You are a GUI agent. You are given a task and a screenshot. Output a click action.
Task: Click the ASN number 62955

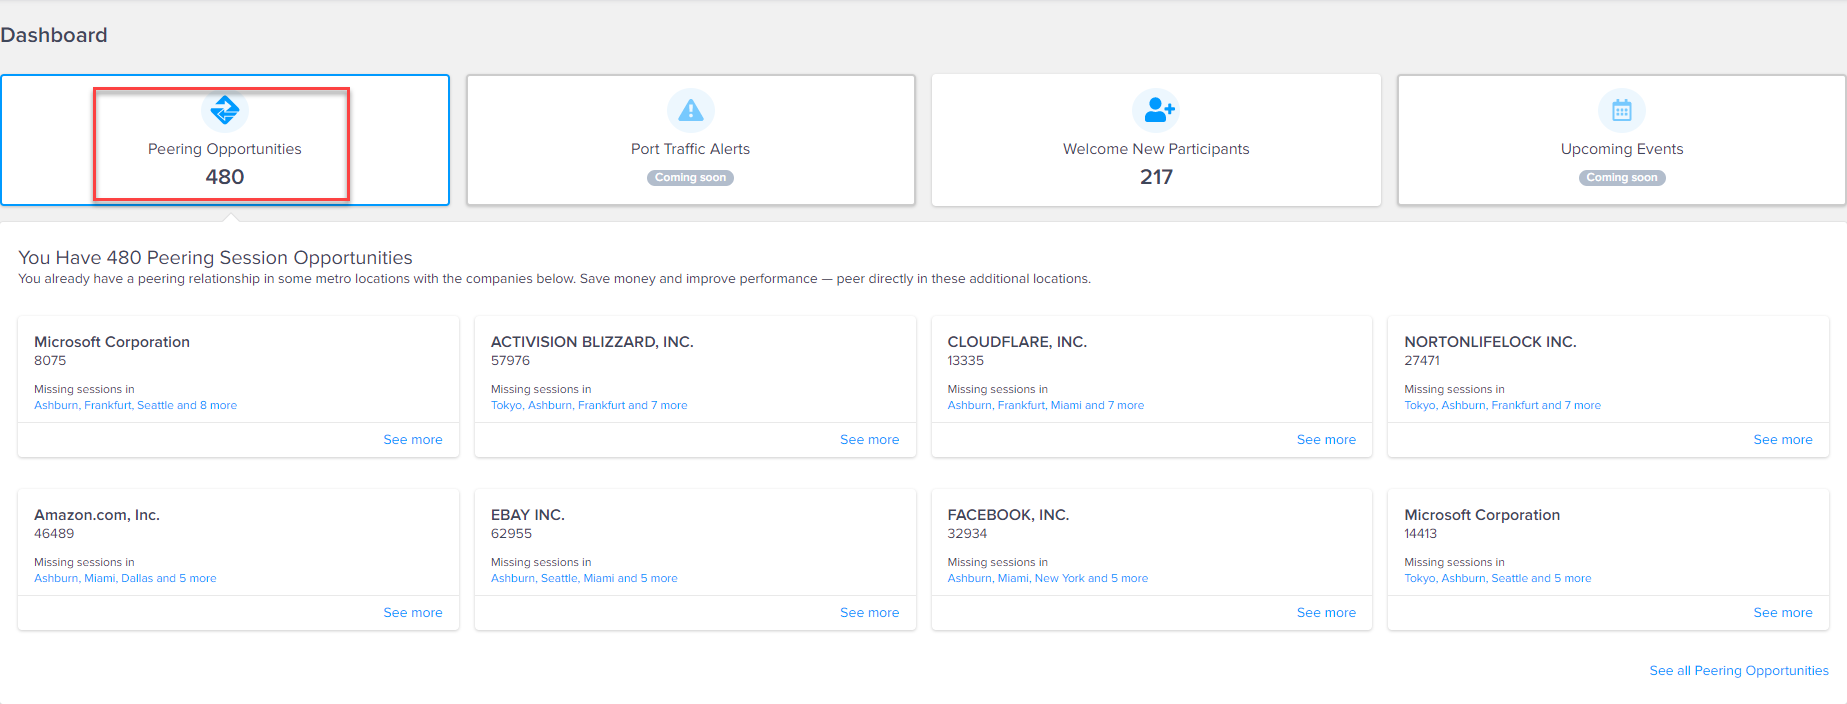tap(511, 534)
